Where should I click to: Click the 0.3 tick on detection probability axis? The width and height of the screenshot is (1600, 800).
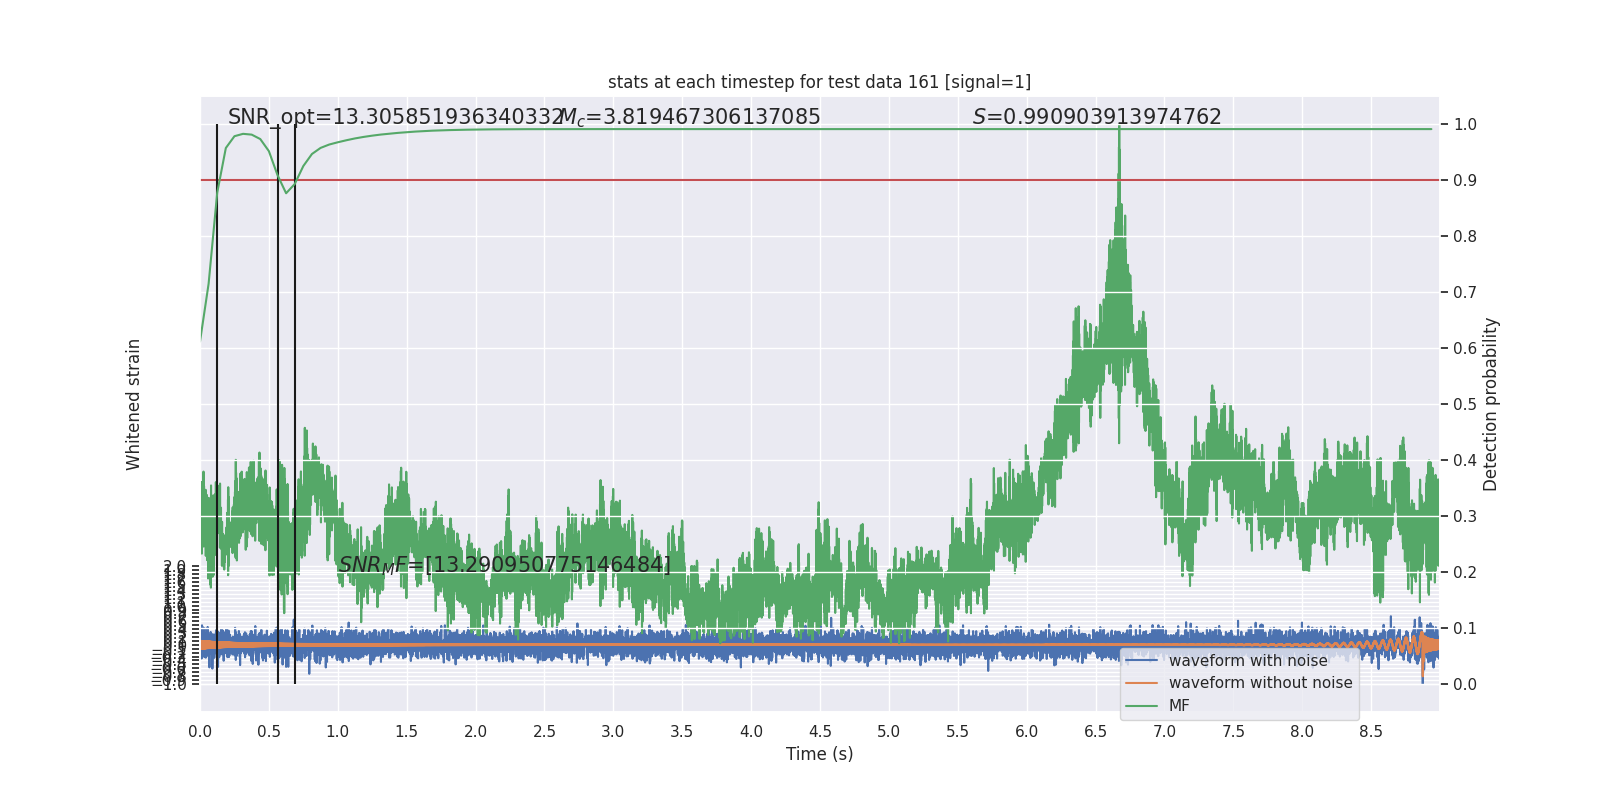(1465, 517)
